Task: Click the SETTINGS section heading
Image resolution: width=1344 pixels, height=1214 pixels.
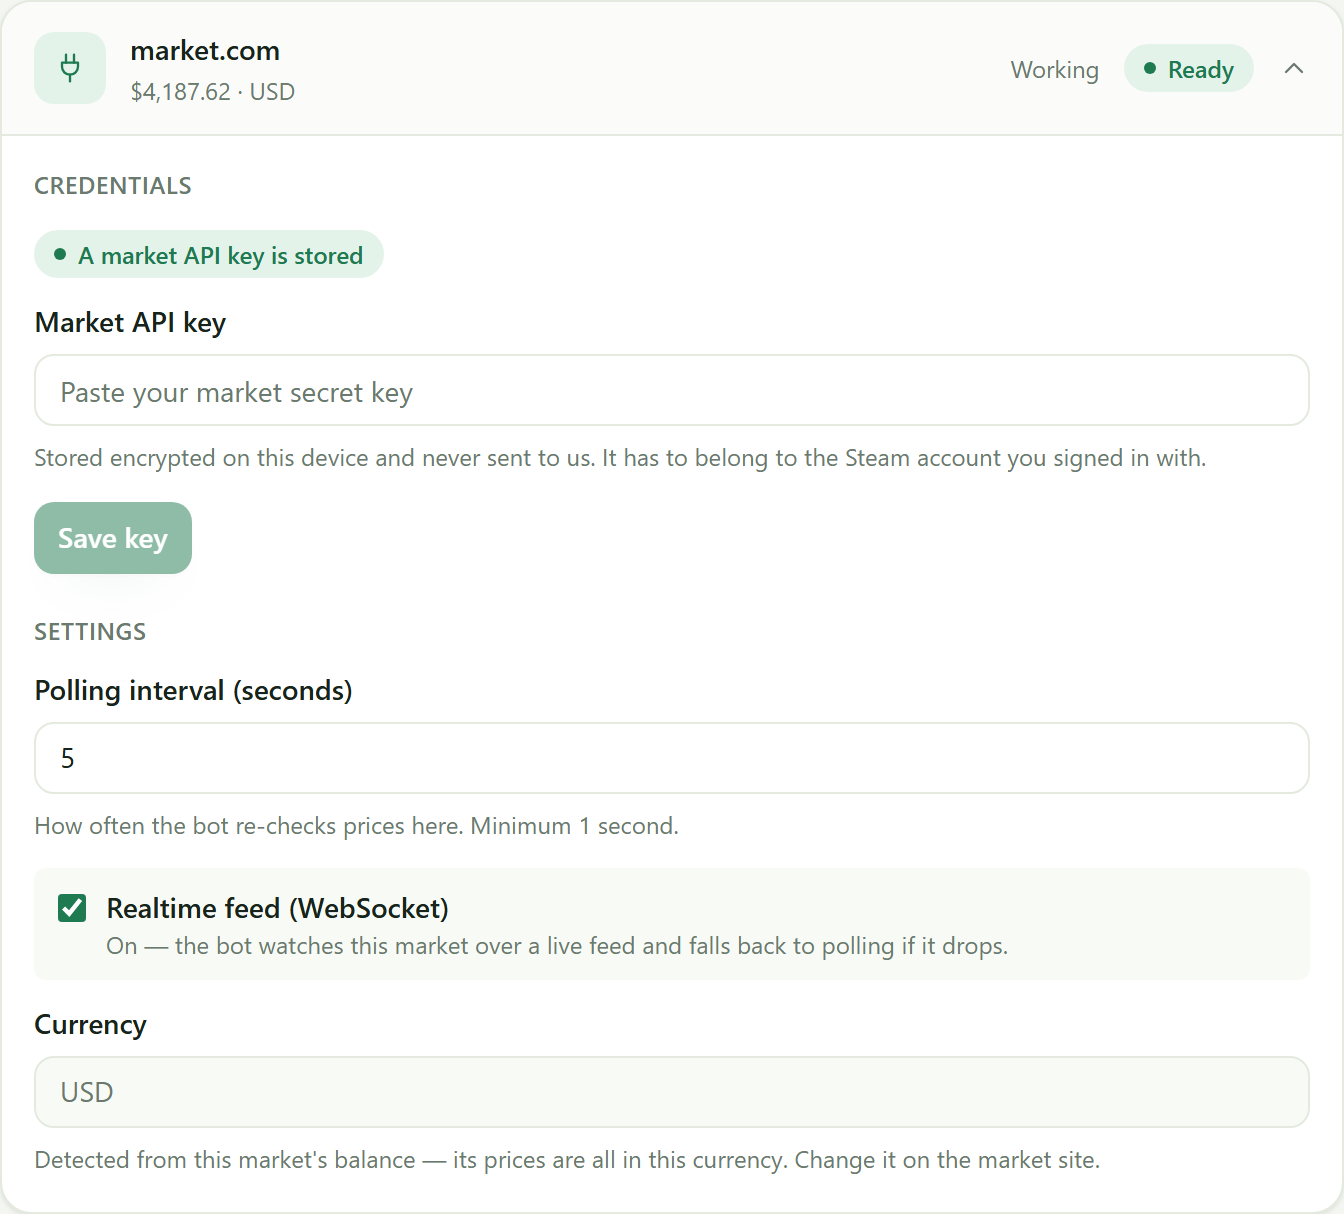Action: 90,632
